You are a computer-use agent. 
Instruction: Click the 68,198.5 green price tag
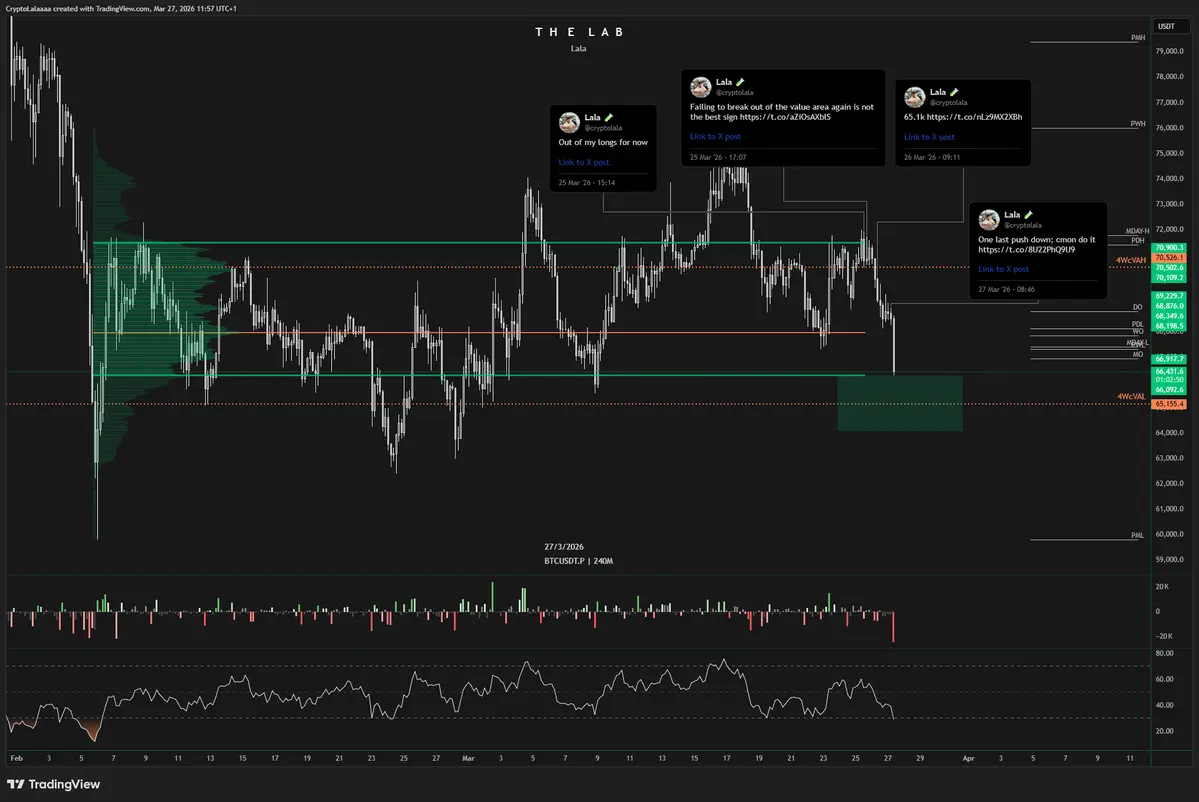pos(1169,326)
